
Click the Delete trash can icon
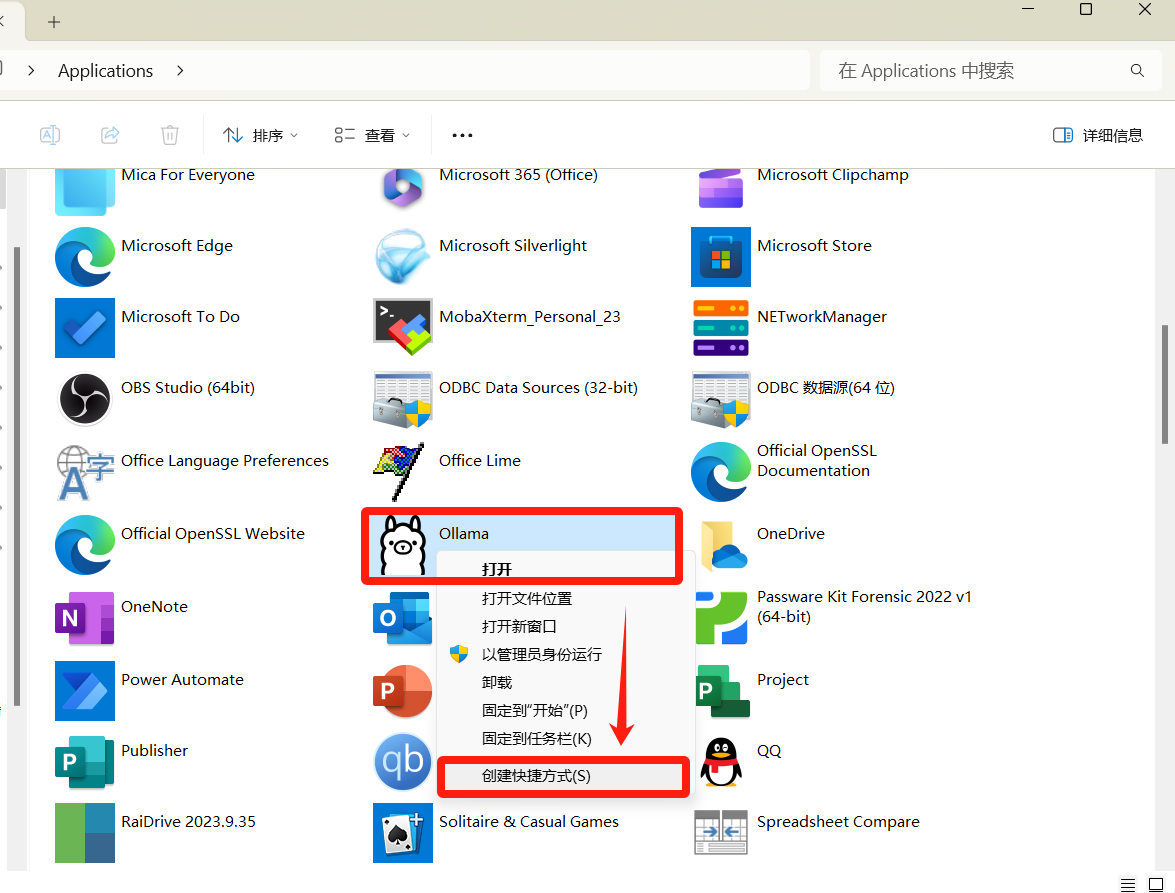(170, 135)
